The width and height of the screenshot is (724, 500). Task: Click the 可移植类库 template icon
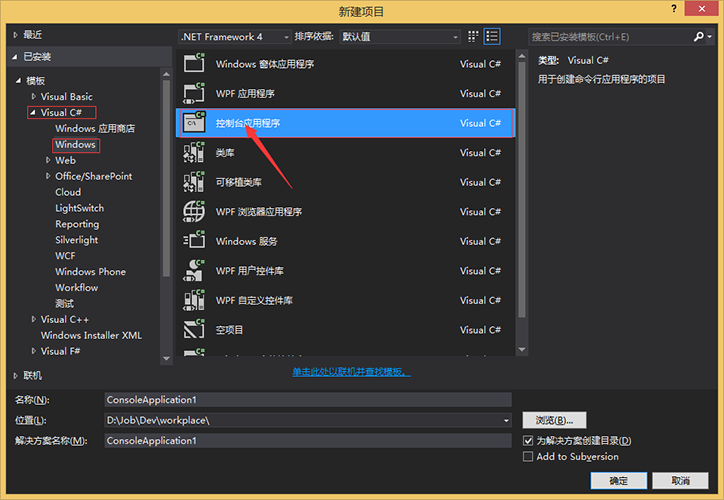click(194, 182)
